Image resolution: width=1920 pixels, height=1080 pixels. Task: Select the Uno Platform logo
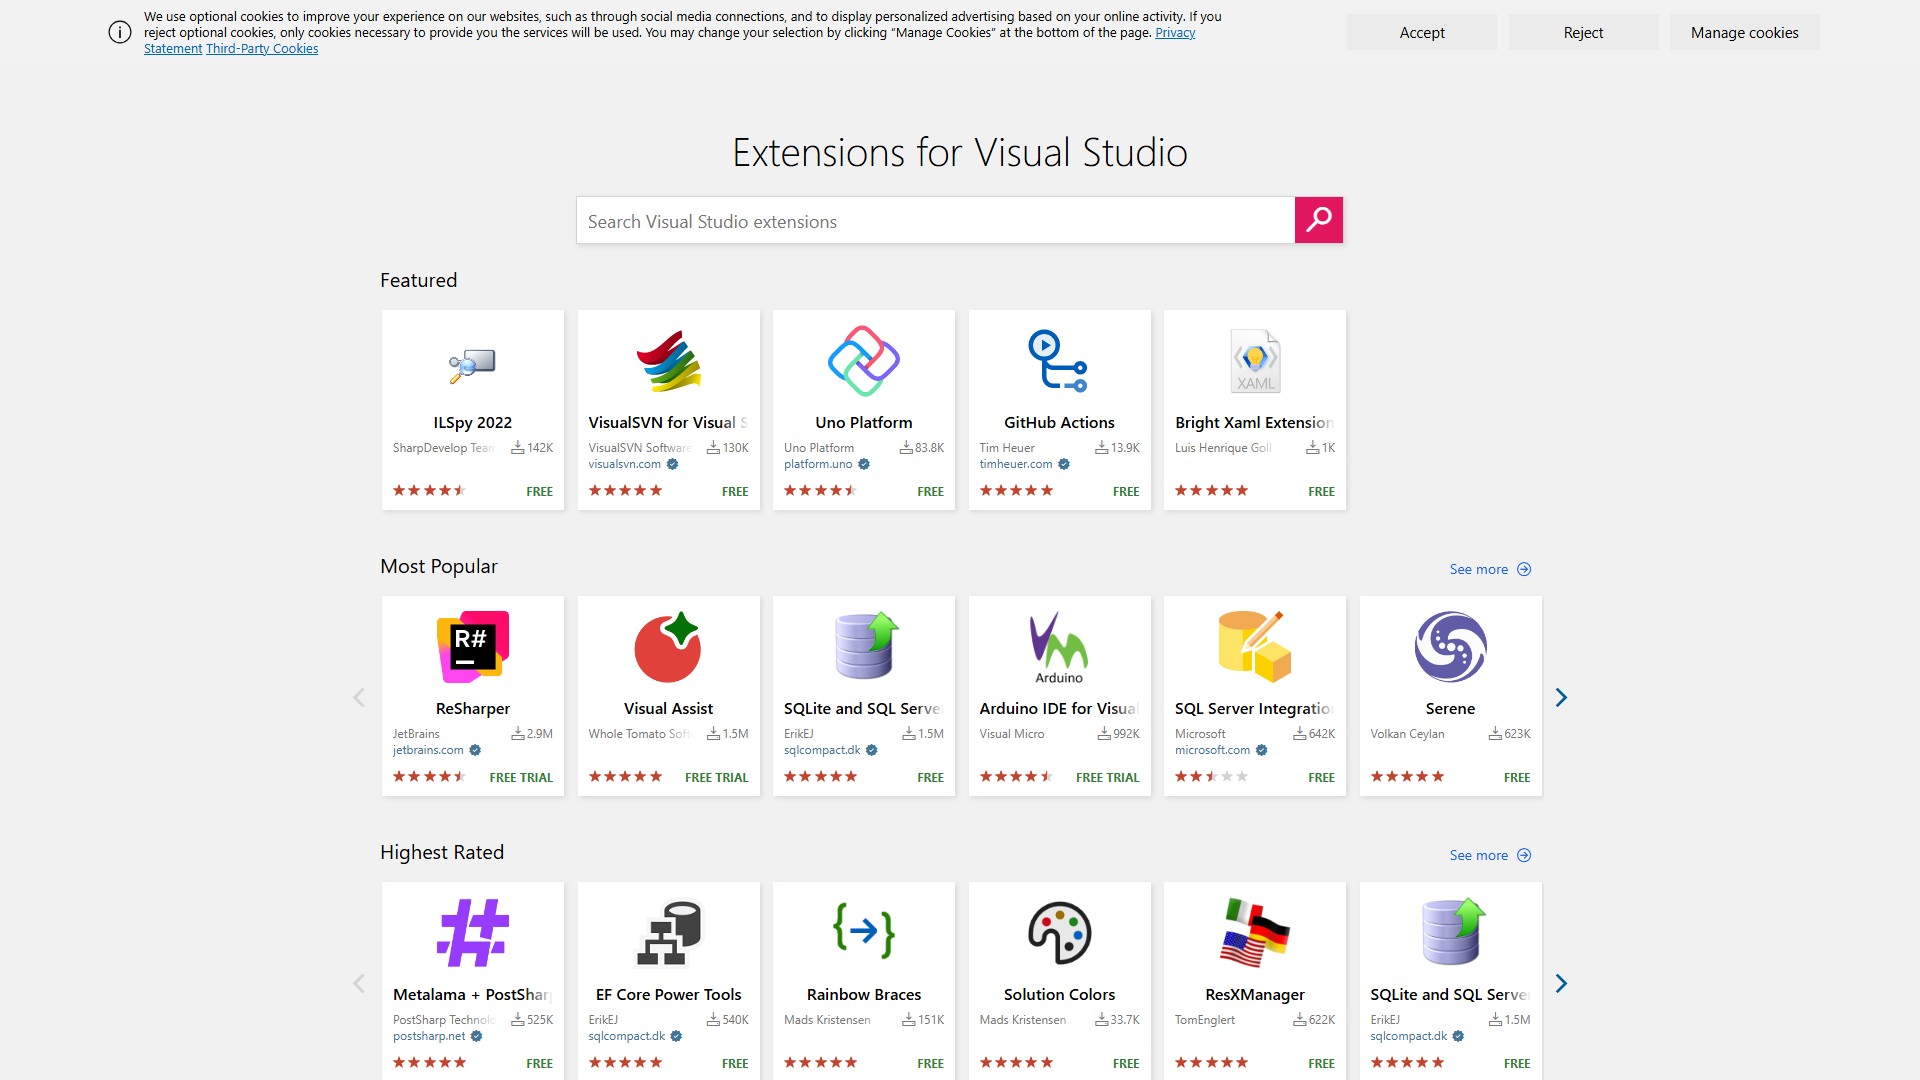point(863,361)
